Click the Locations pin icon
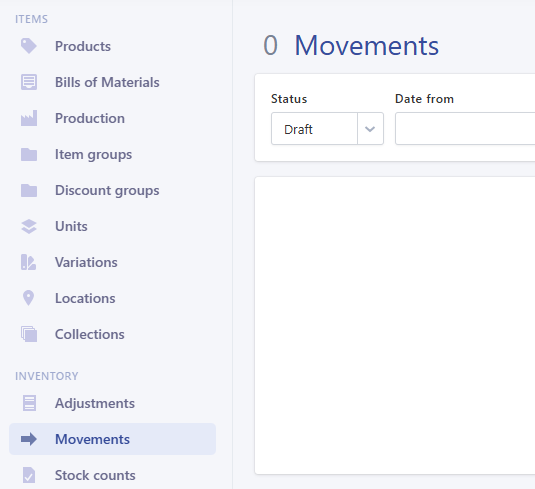 pos(28,298)
